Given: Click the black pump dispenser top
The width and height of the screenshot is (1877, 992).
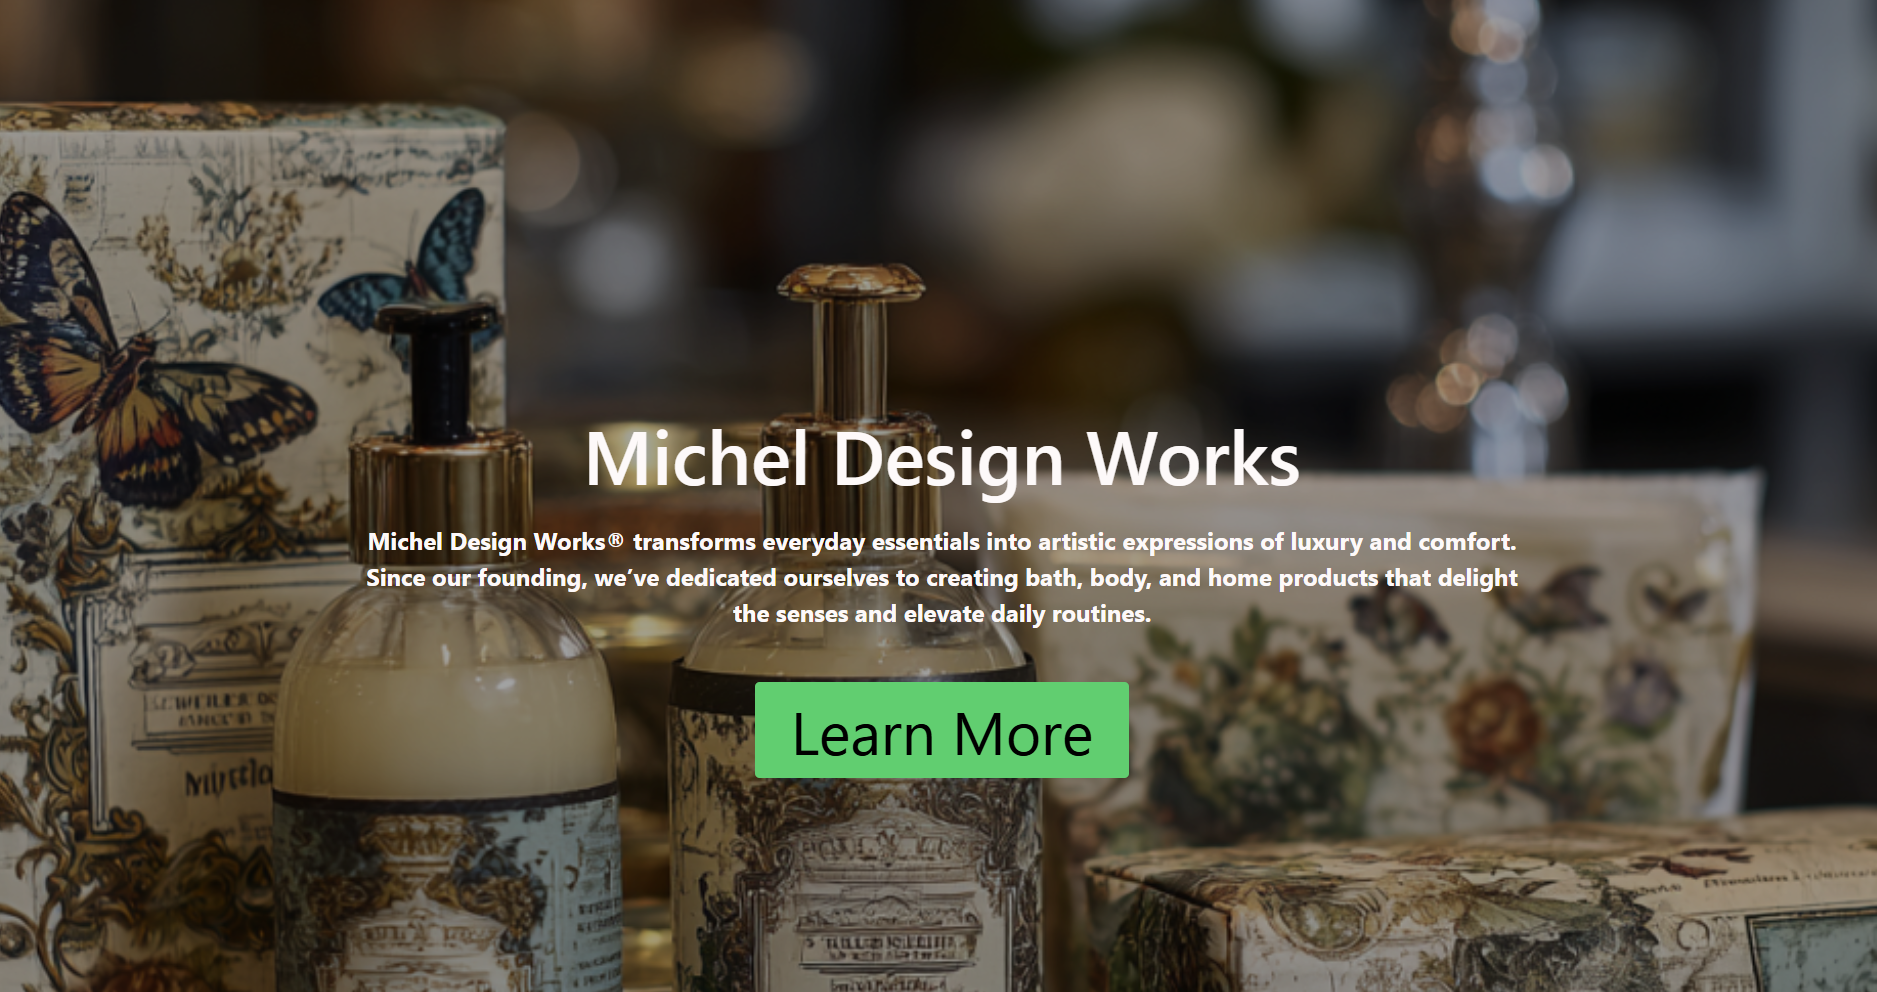Looking at the screenshot, I should click(x=439, y=370).
